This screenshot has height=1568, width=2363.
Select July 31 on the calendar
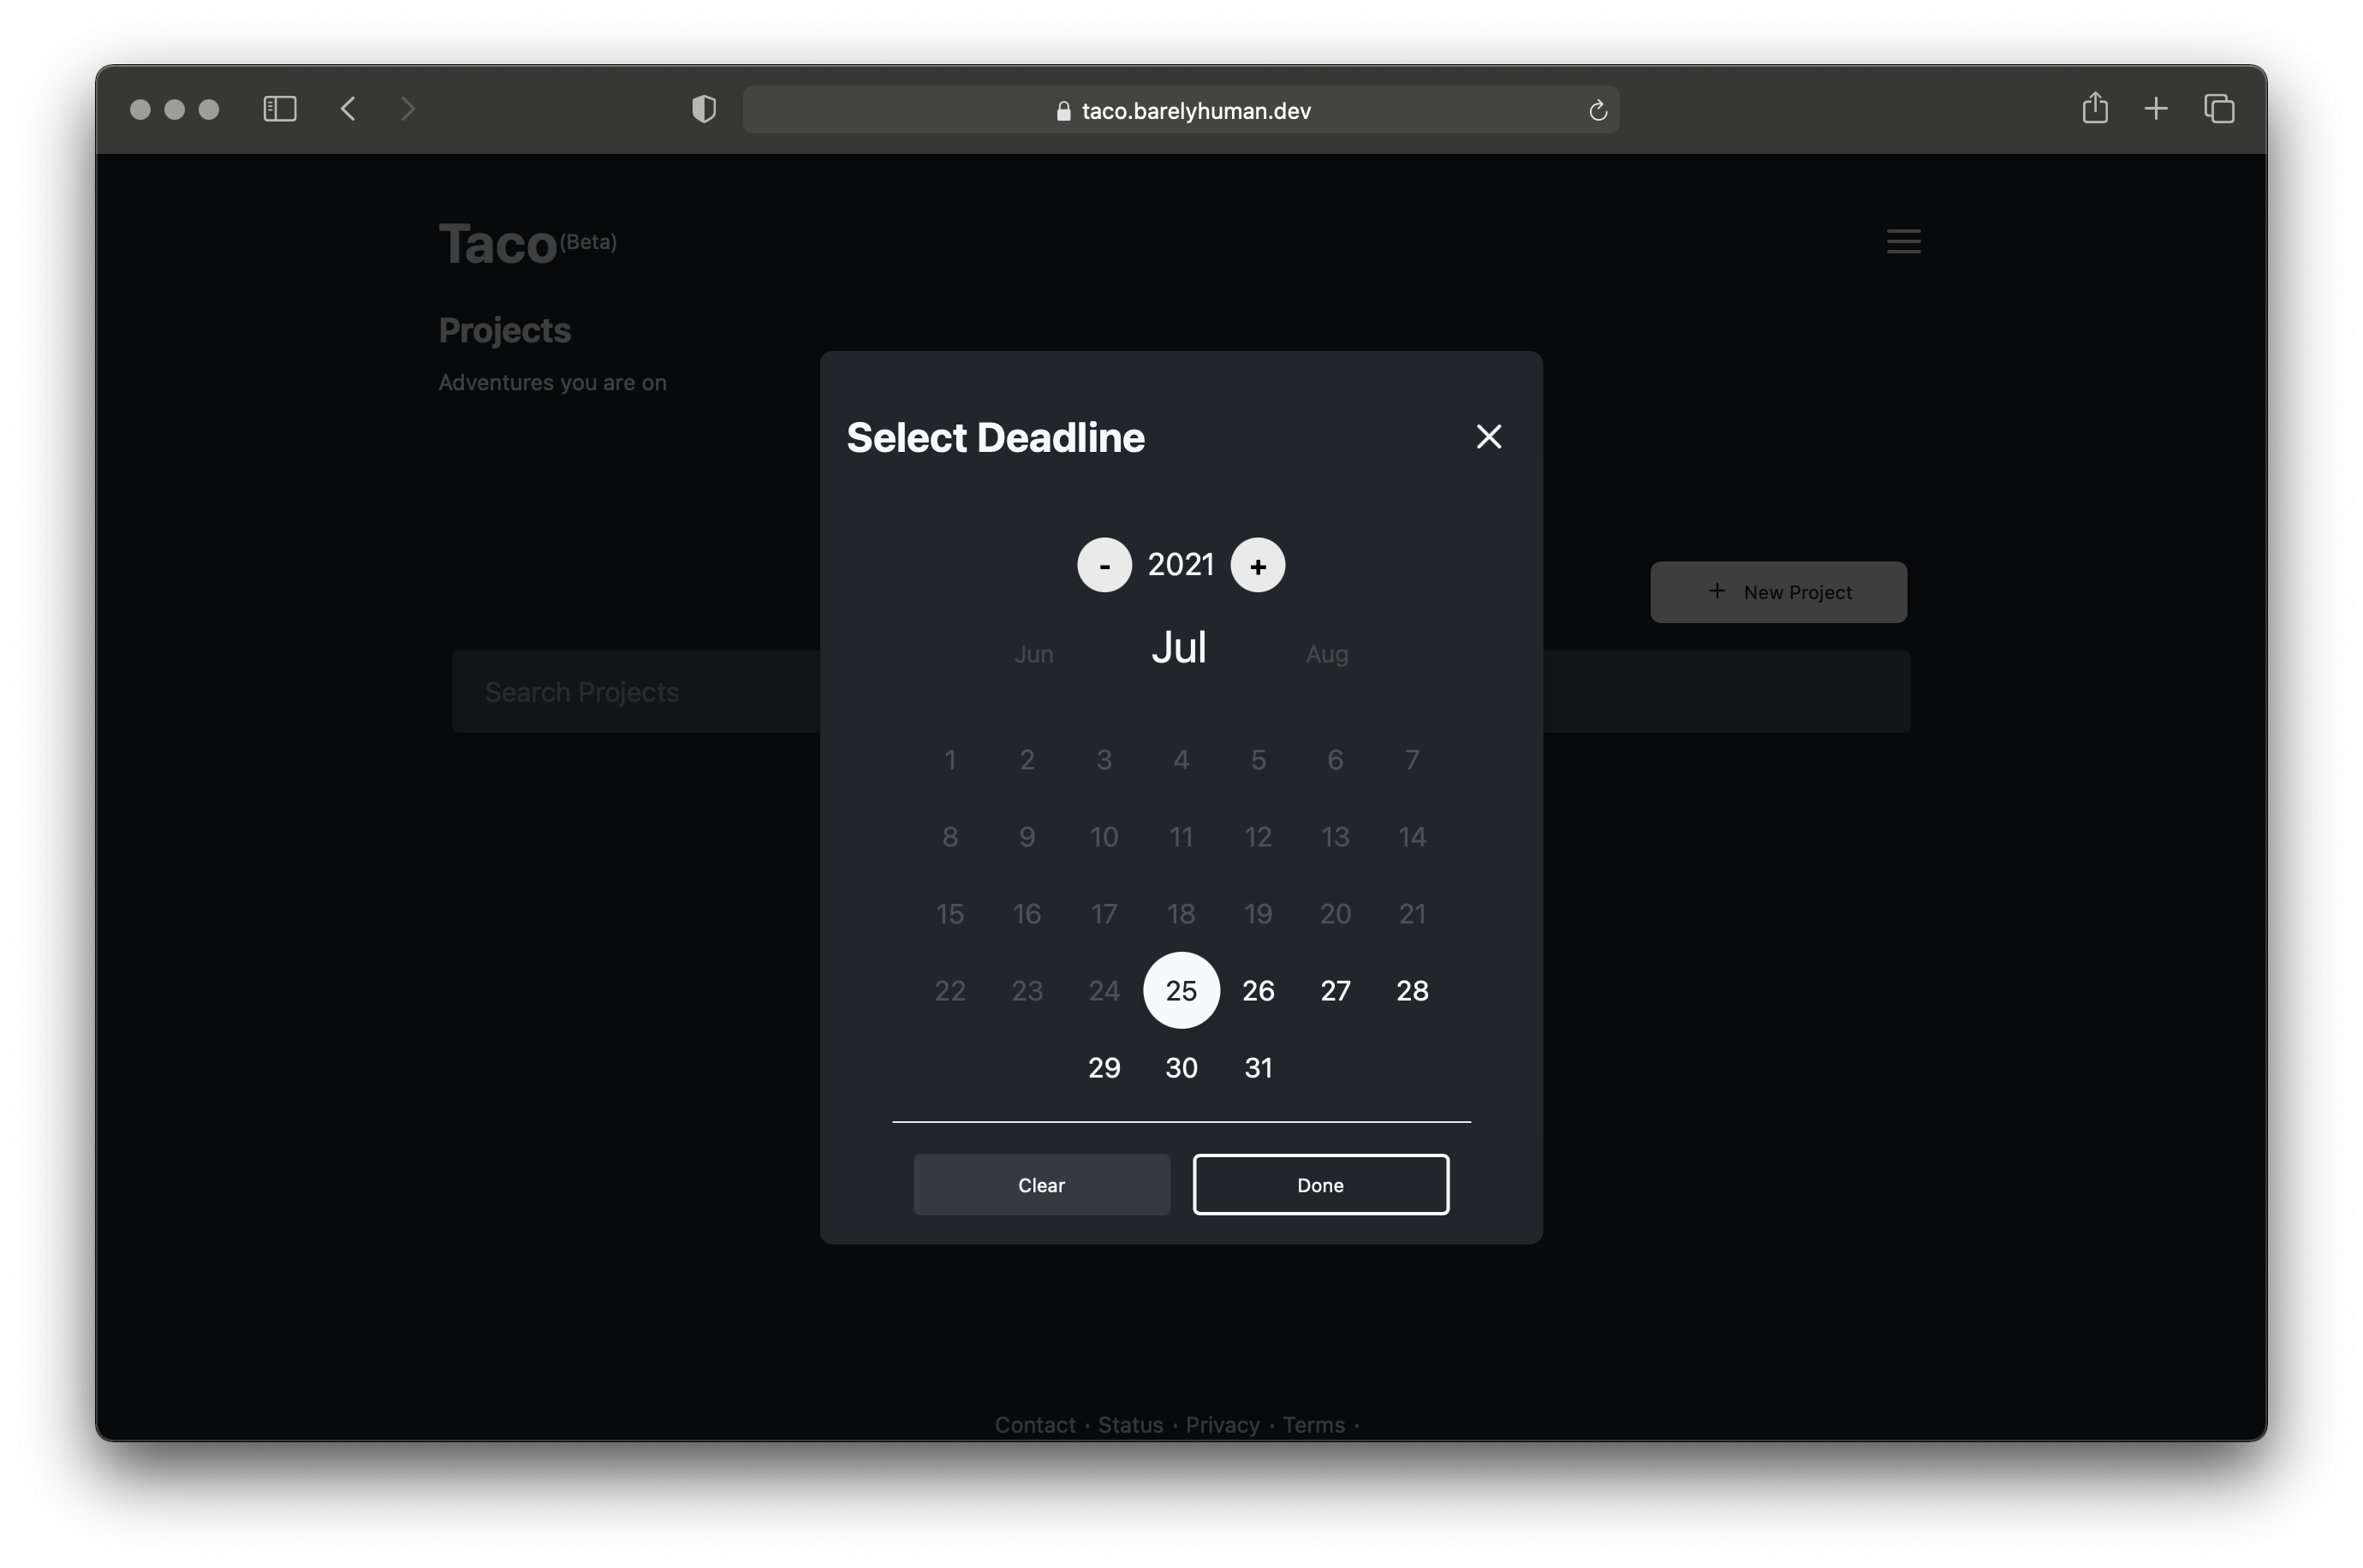coord(1258,1067)
